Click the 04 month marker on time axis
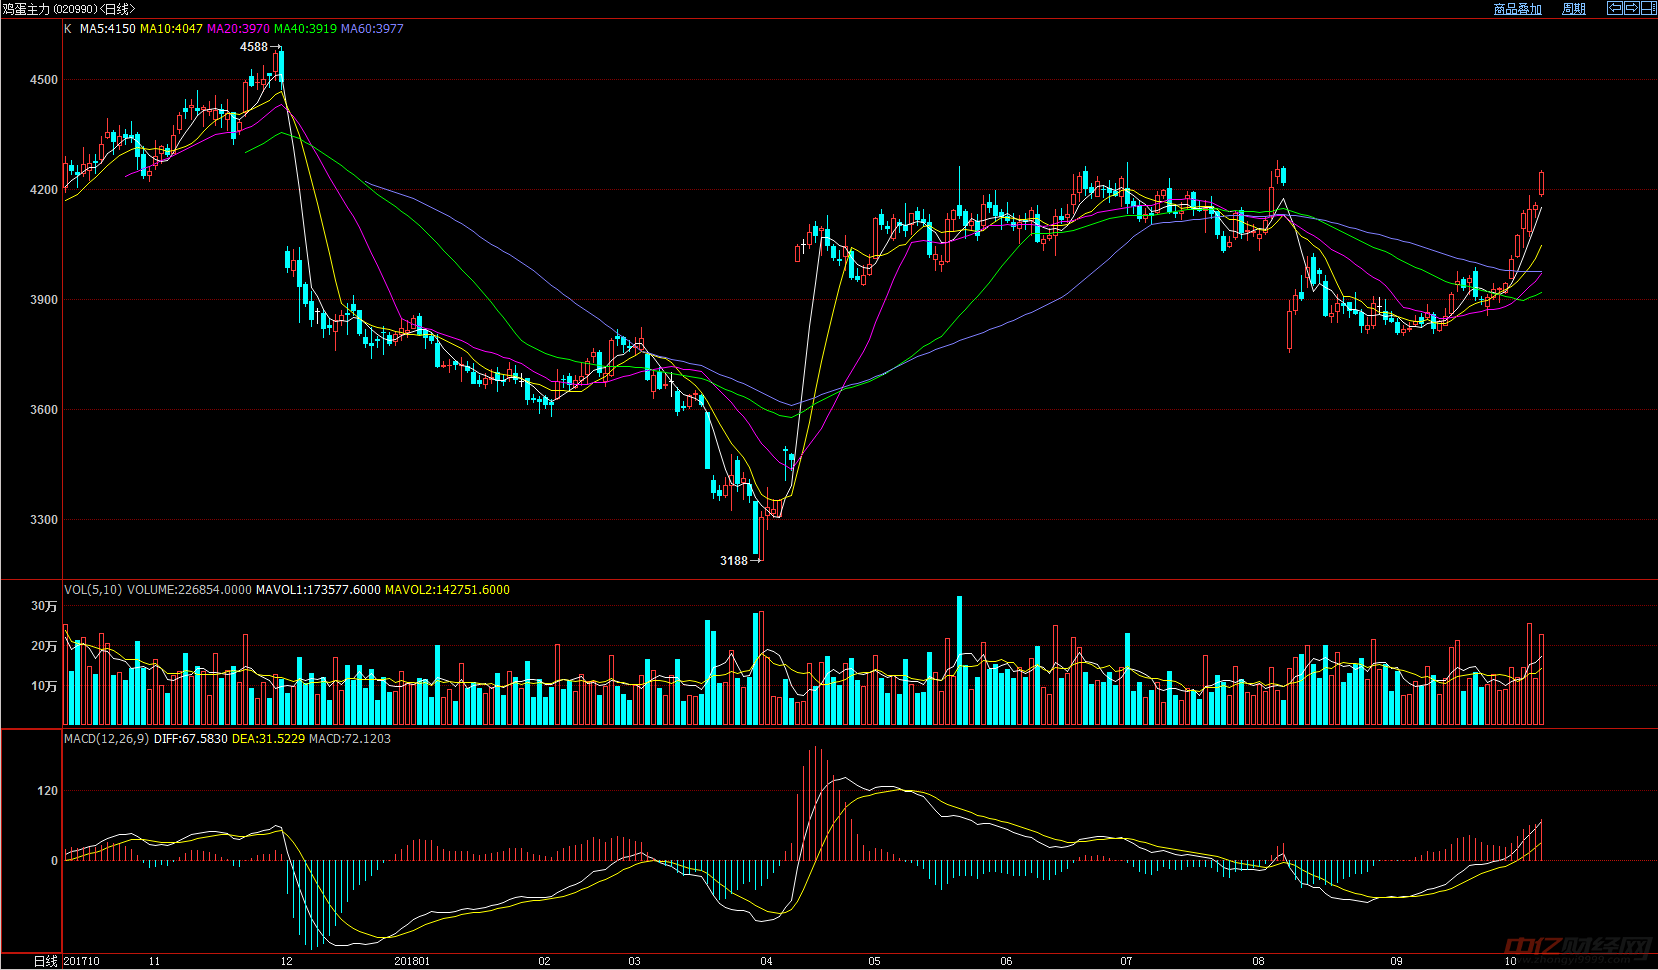The image size is (1658, 970). click(x=766, y=961)
